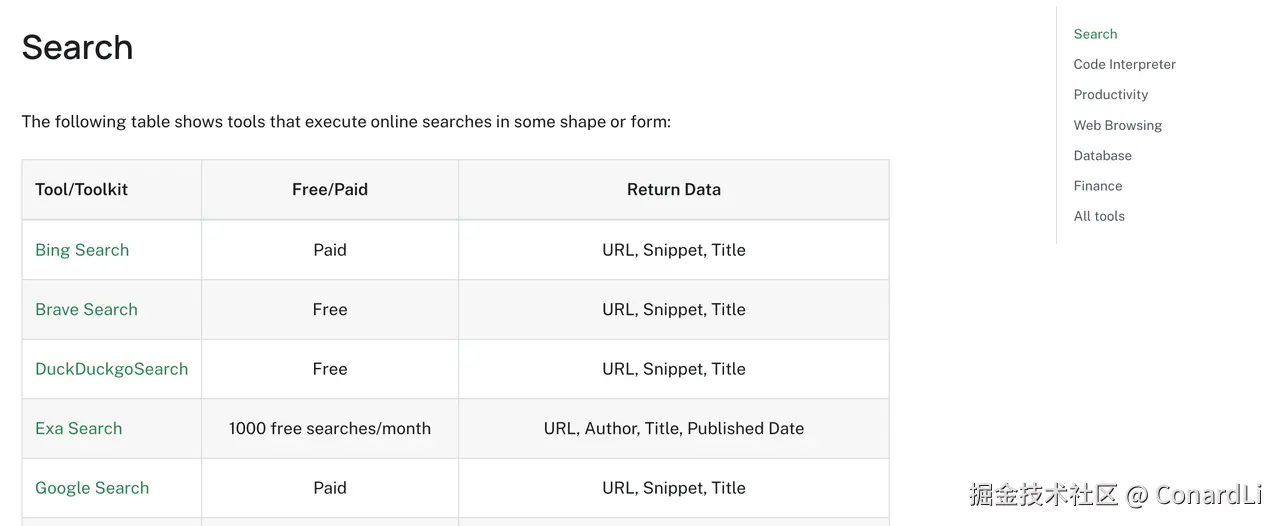Click the "1000 free searches/month" cell
The height and width of the screenshot is (526, 1280).
[330, 428]
